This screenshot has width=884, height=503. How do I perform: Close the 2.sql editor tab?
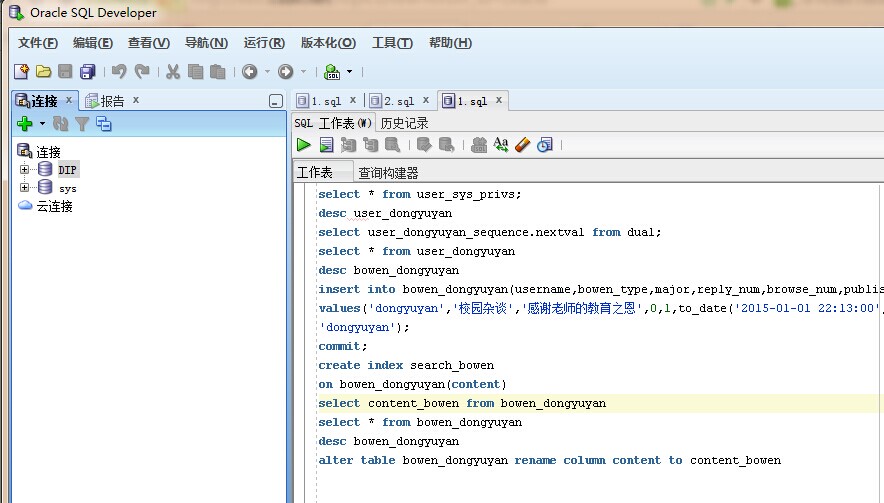426,100
